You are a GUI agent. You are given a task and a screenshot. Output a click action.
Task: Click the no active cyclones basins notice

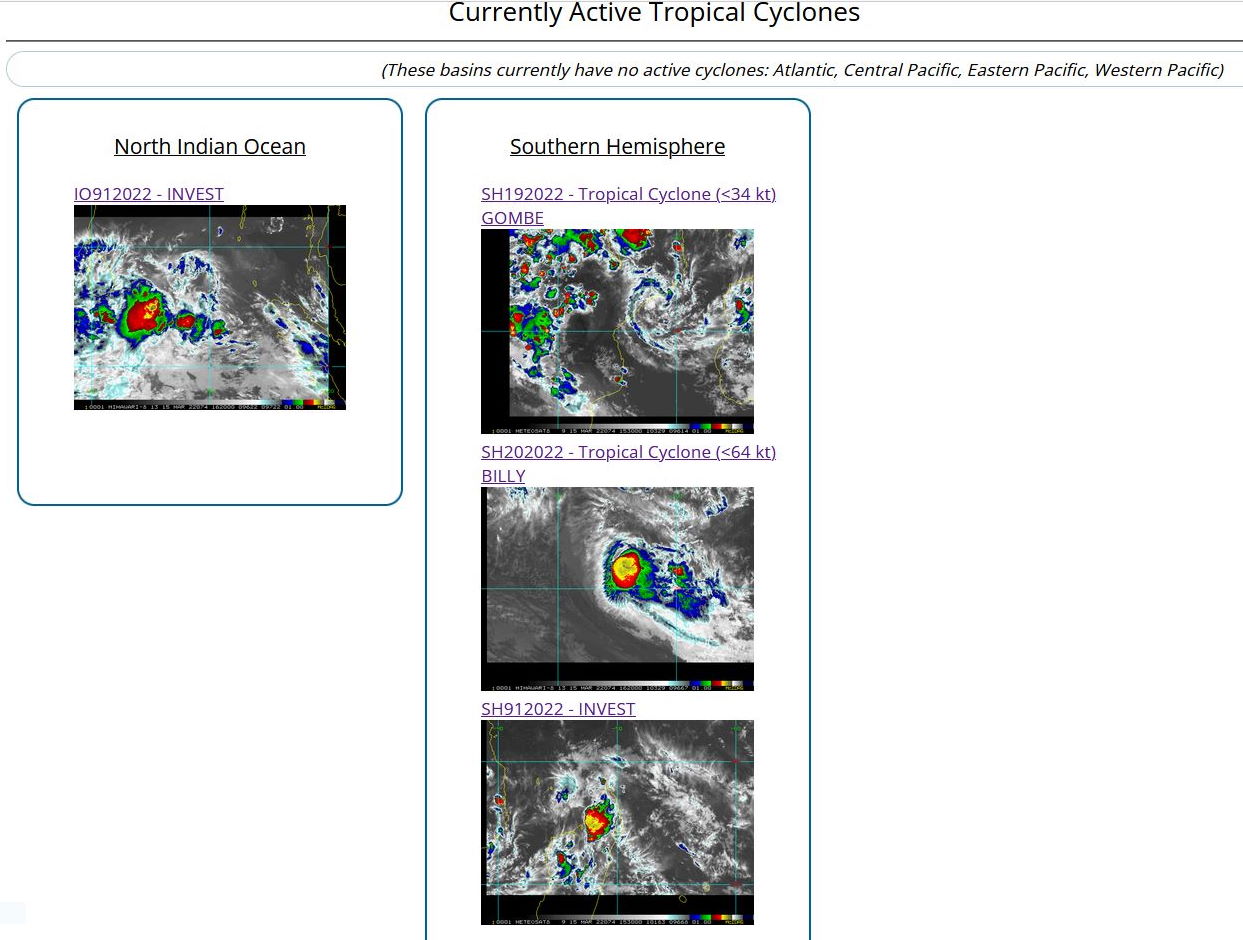pos(802,70)
